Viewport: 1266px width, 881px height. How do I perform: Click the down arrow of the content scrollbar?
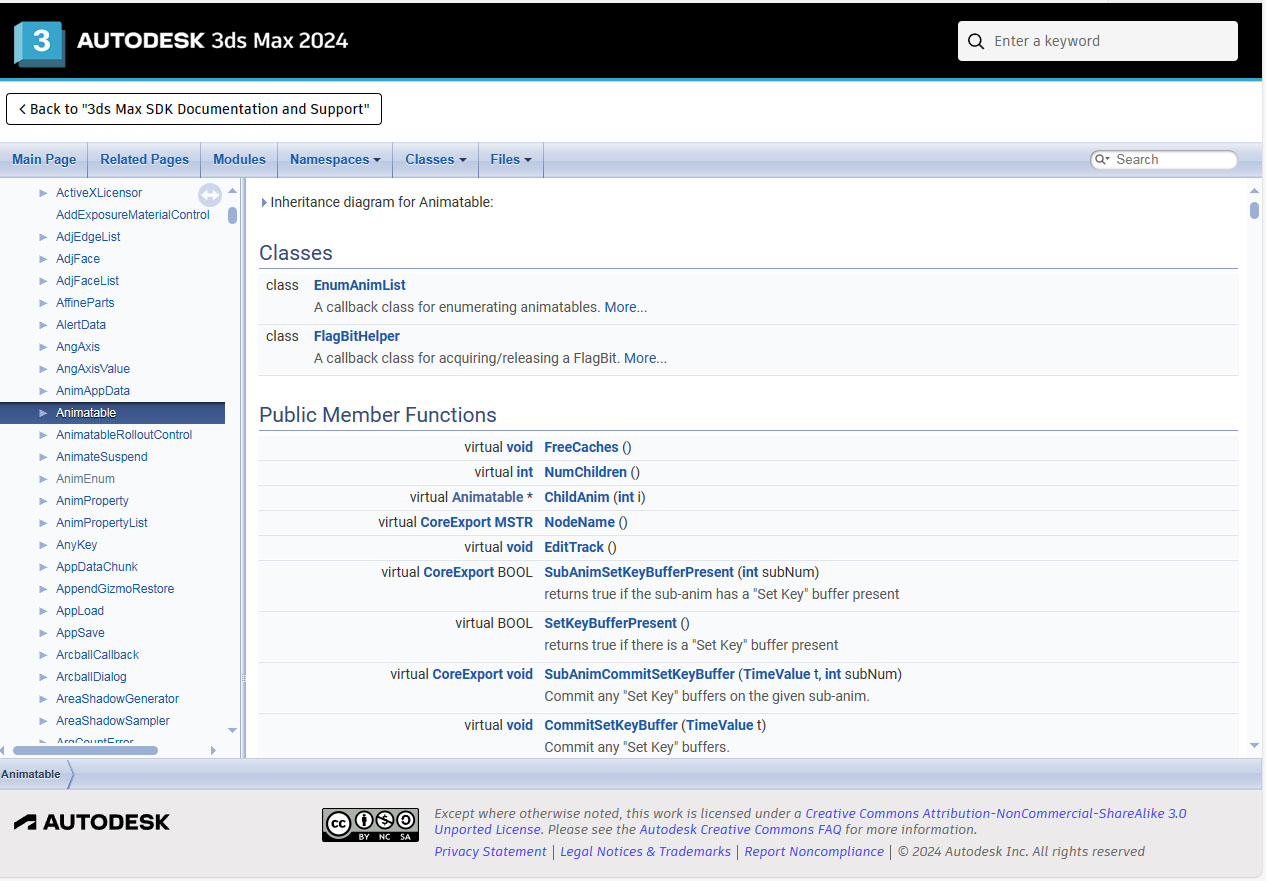coord(1255,745)
